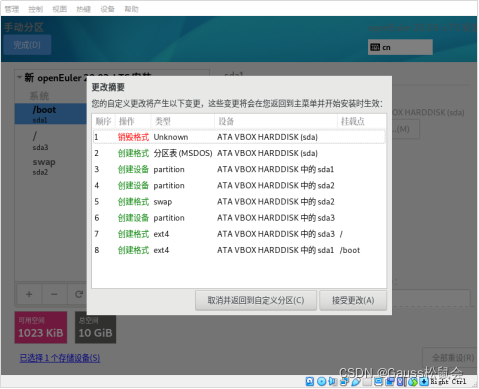The height and width of the screenshot is (389, 479).
Task: Click the minus remove mount point button
Action: click(x=54, y=294)
